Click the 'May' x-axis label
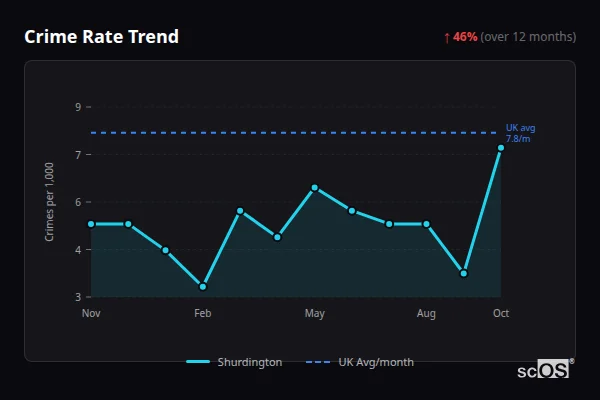Image resolution: width=600 pixels, height=400 pixels. [315, 314]
